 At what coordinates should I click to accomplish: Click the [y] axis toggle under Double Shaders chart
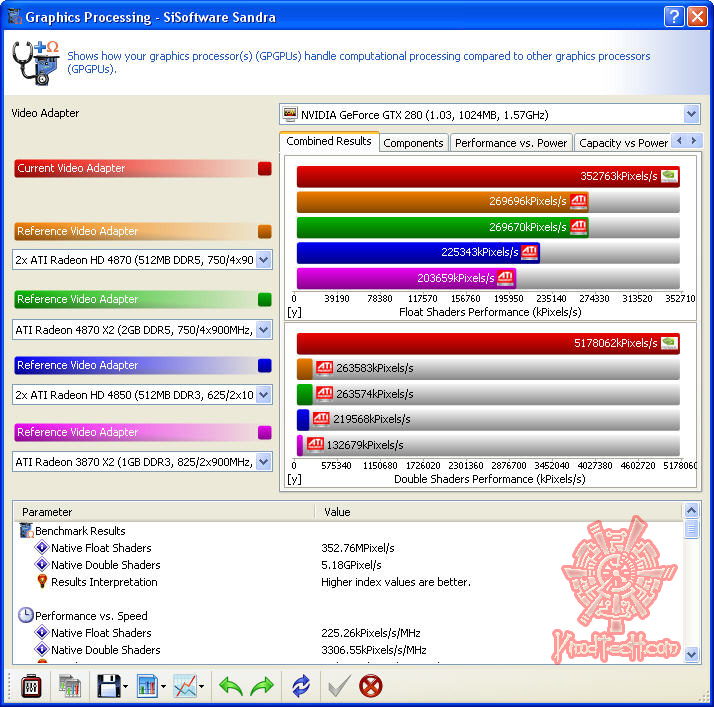(295, 479)
